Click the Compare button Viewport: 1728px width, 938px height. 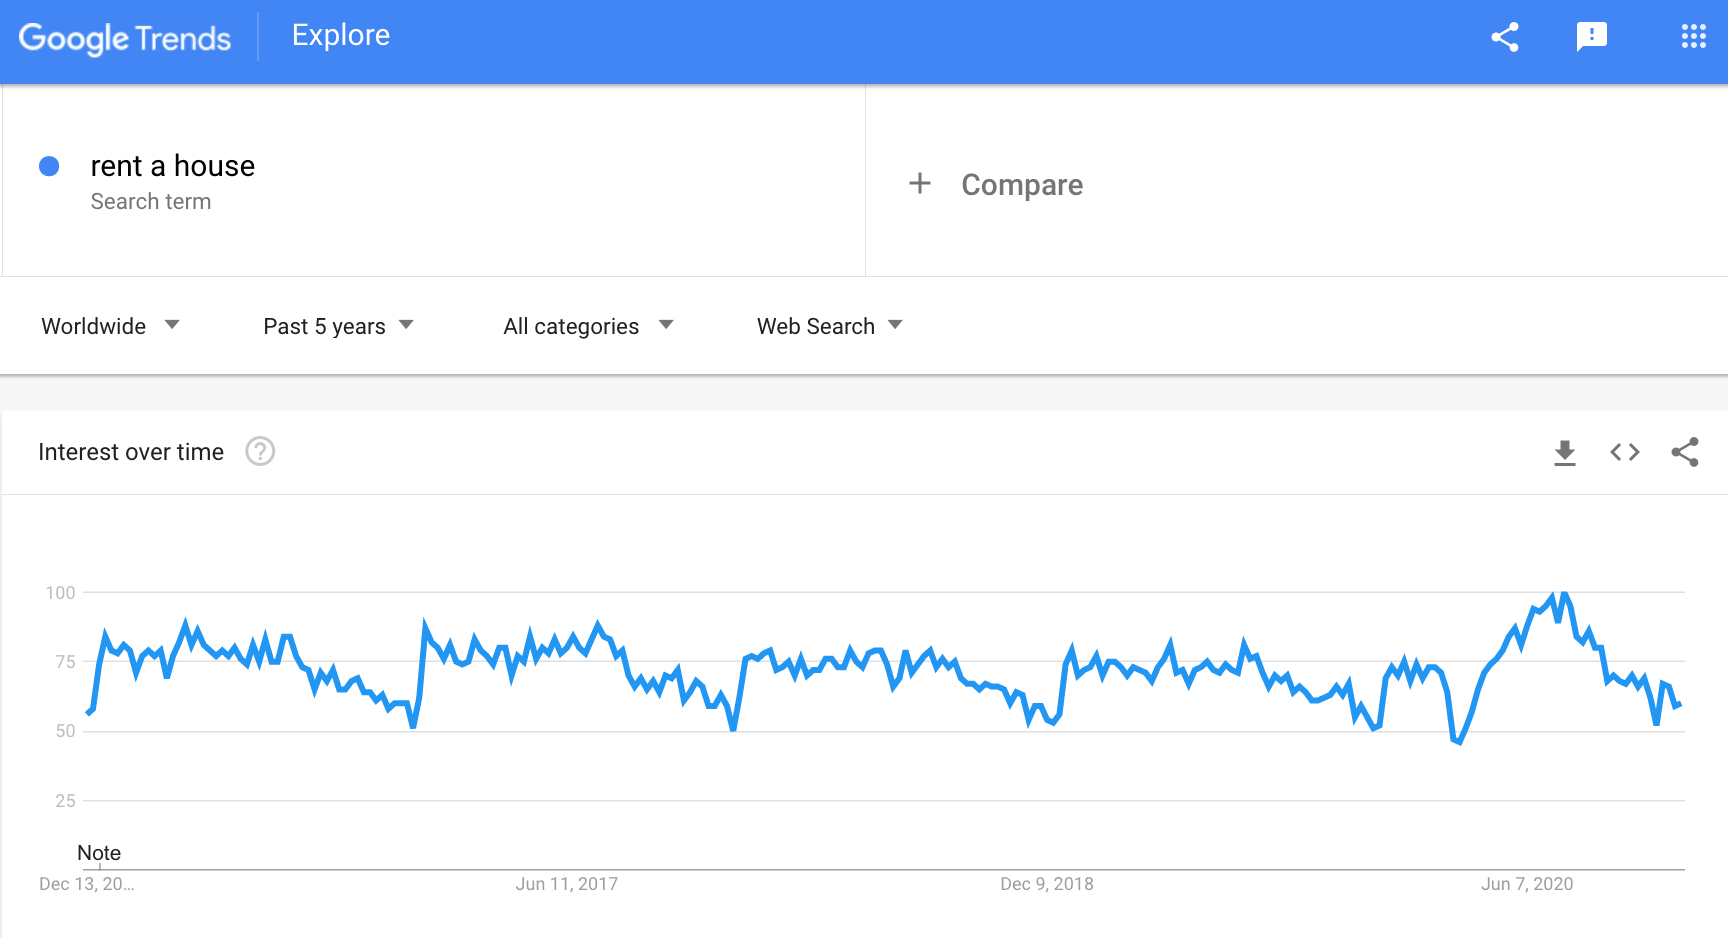(x=1021, y=185)
